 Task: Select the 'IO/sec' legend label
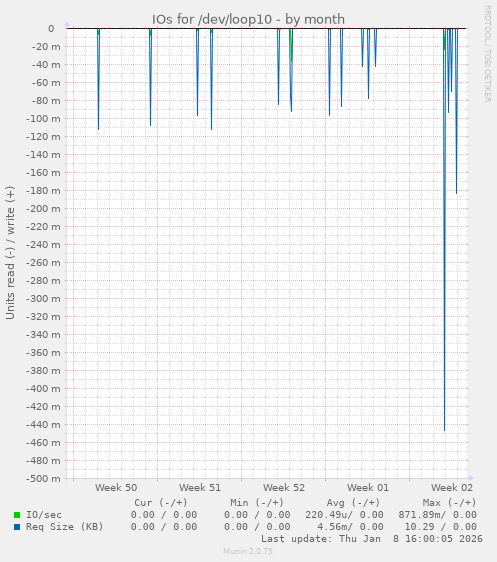tap(44, 515)
